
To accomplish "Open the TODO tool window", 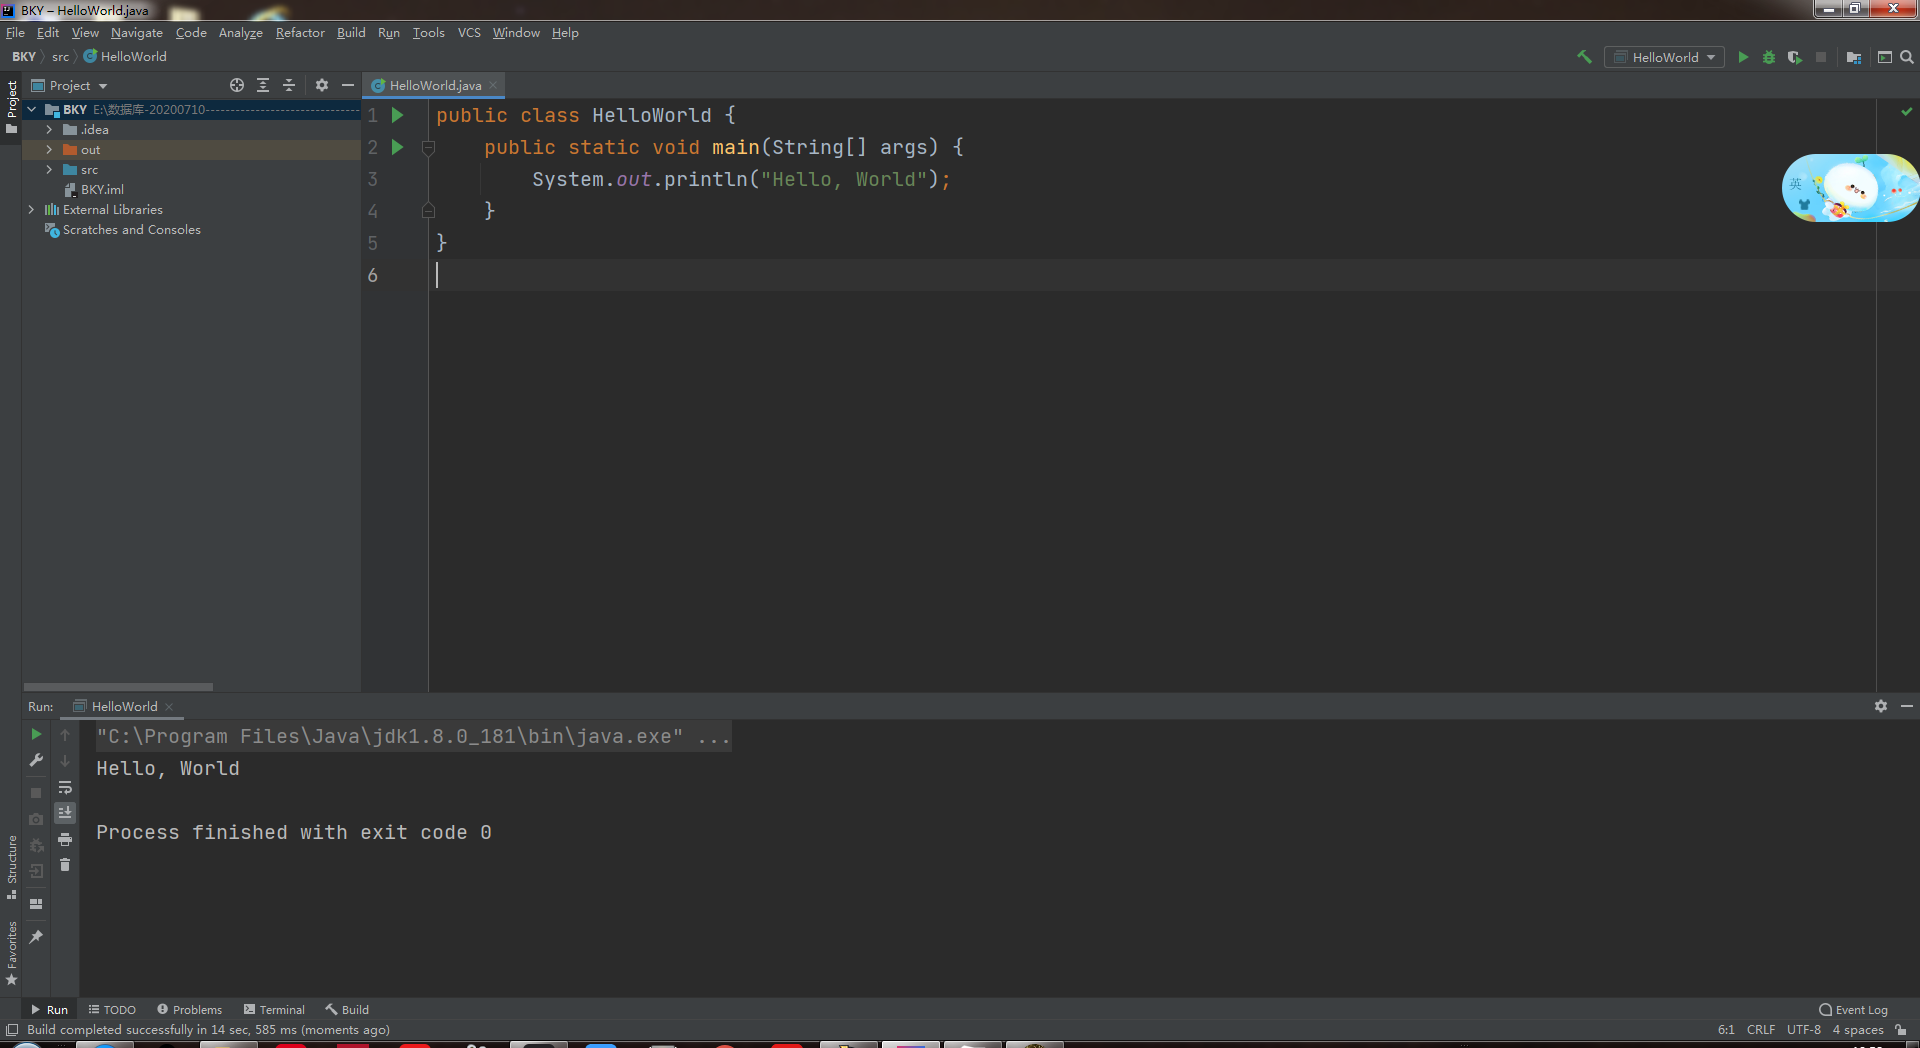I will [112, 1010].
